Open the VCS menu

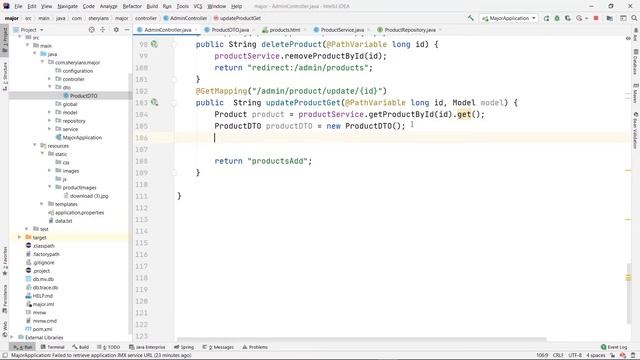coord(198,6)
